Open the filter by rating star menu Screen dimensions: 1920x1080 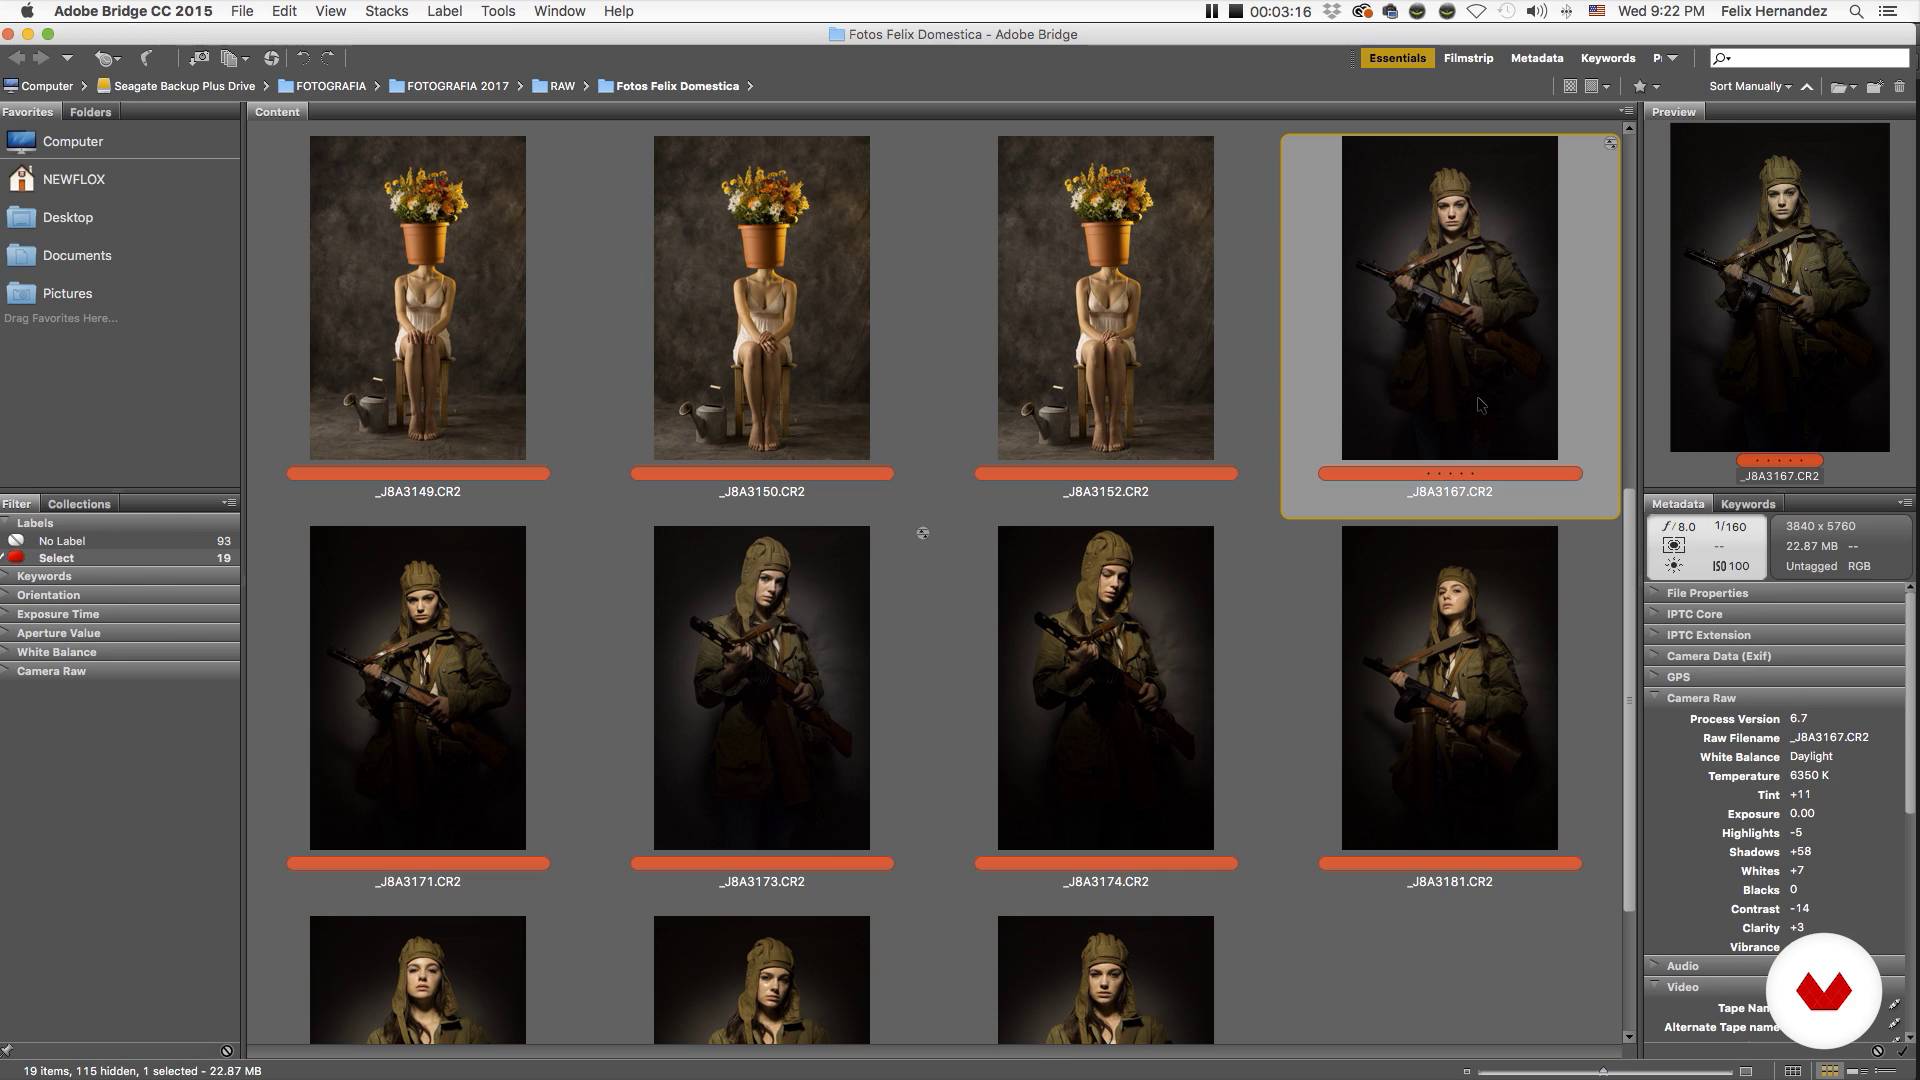pyautogui.click(x=1645, y=86)
